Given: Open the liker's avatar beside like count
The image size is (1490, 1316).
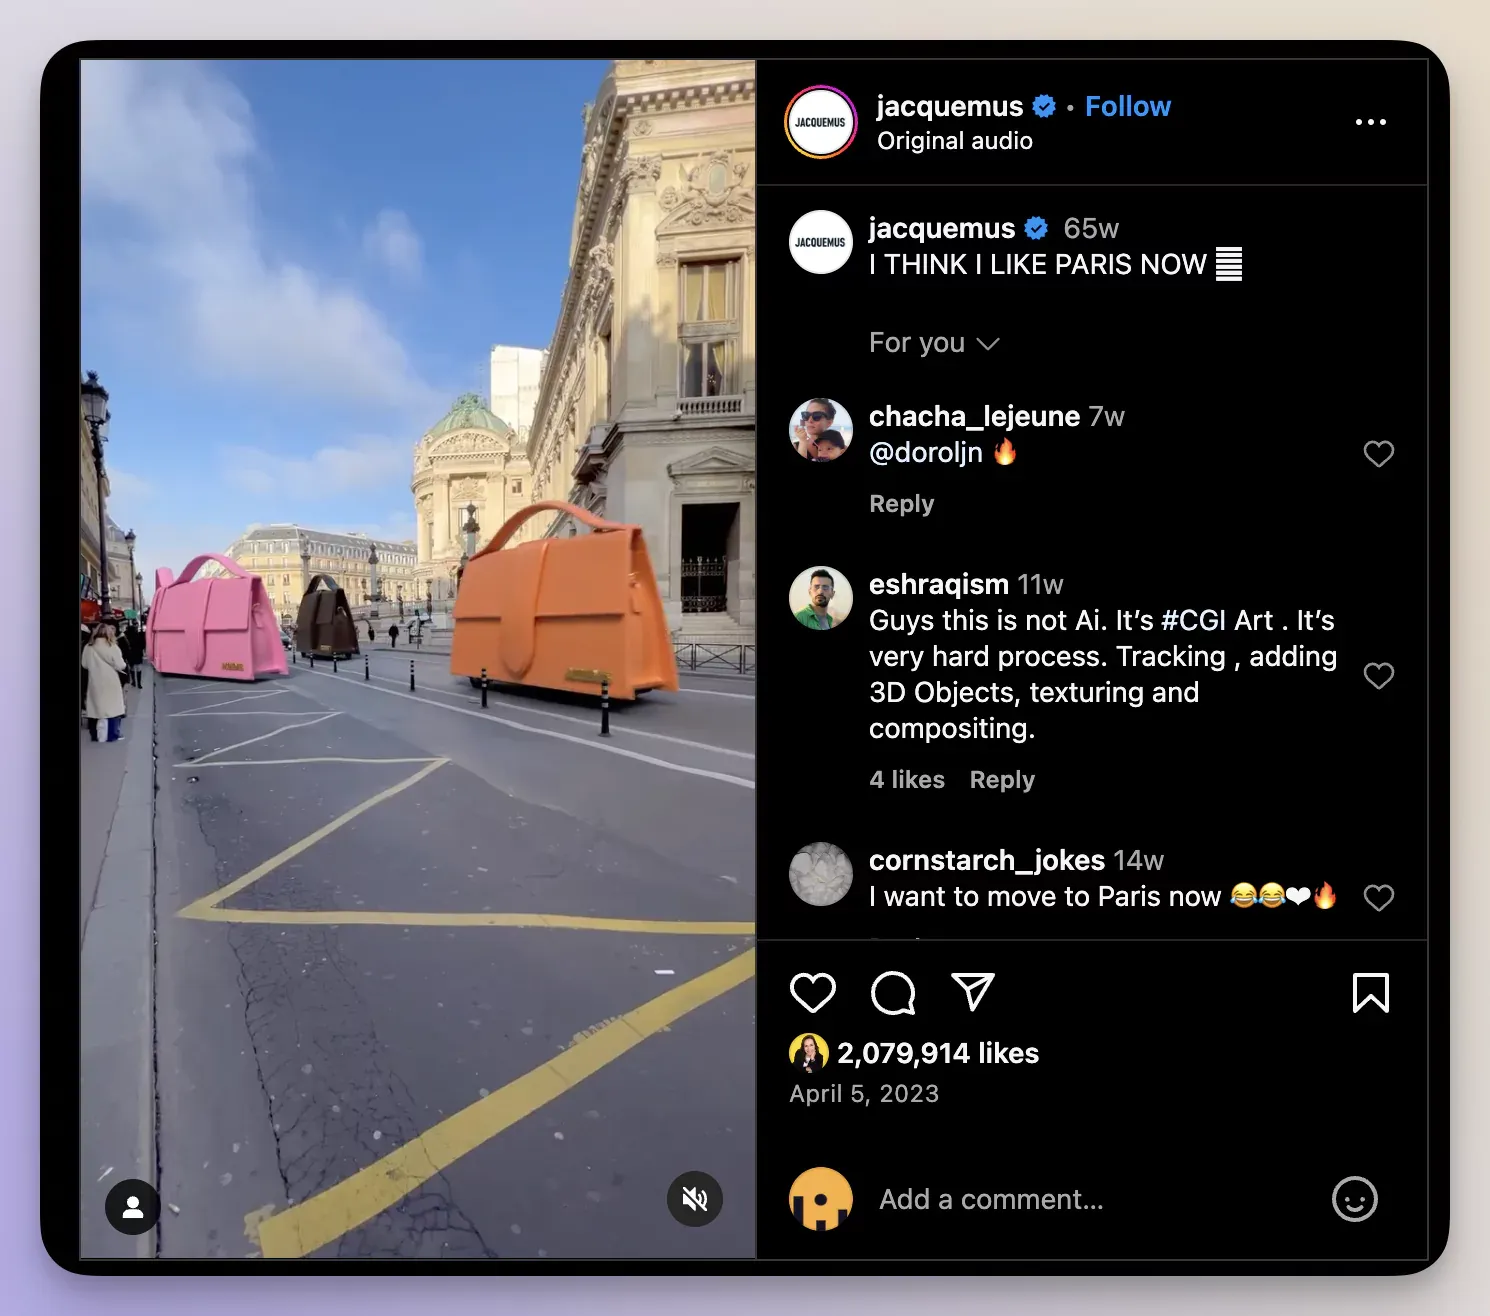Looking at the screenshot, I should (809, 1053).
